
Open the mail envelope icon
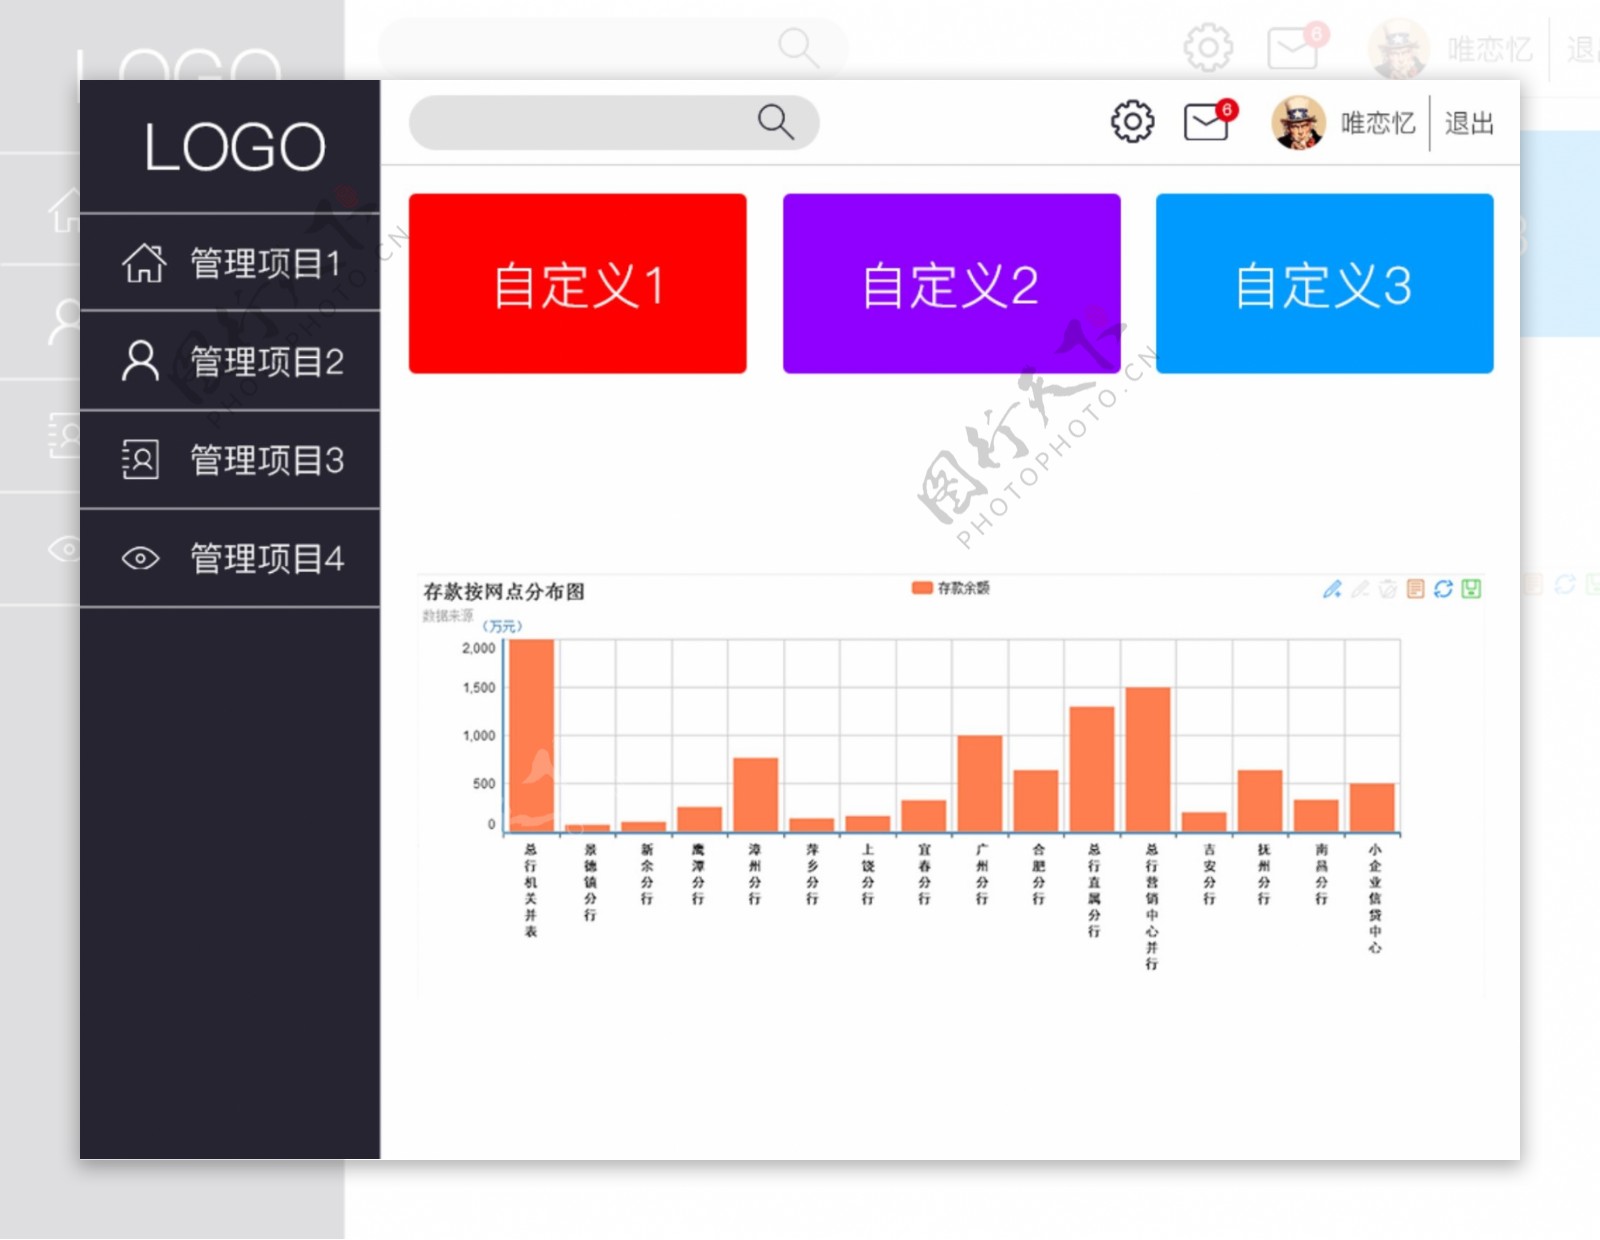click(x=1207, y=123)
